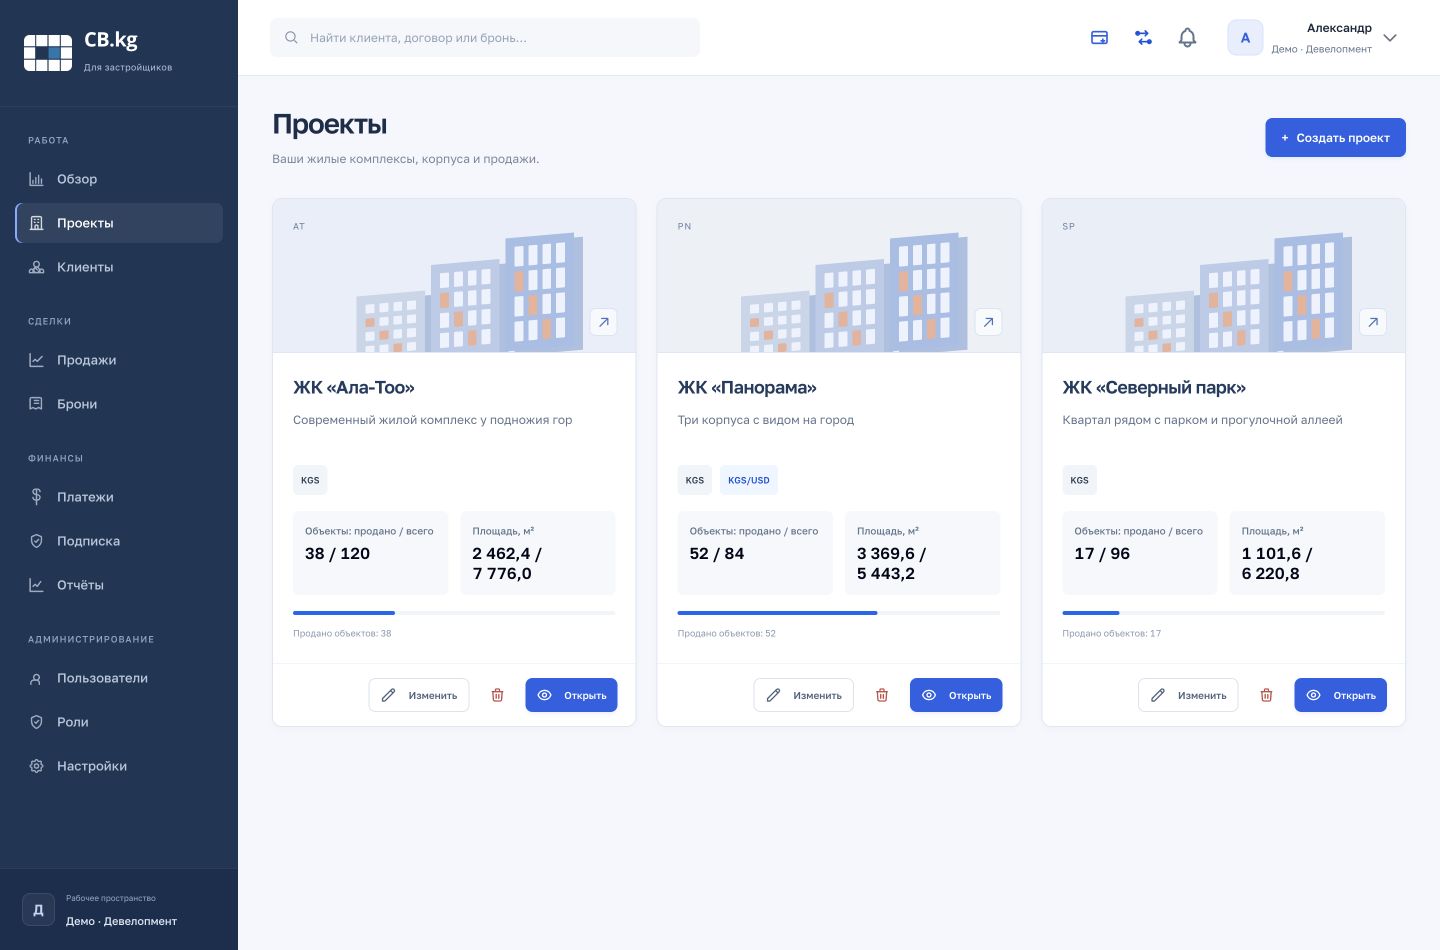
Task: Open external link arrow on ЖК «Панорама» card
Action: (x=988, y=322)
